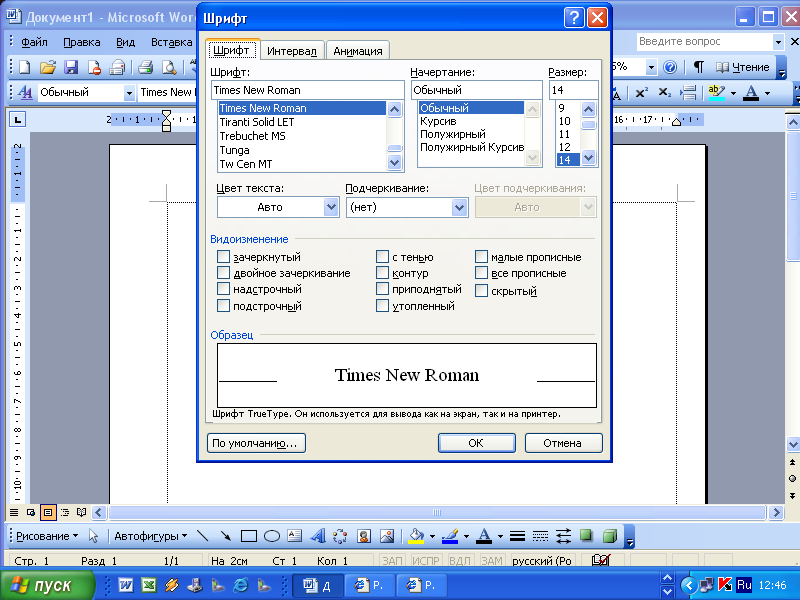Open the highlight color dropdown arrow
800x600 pixels.
point(733,93)
